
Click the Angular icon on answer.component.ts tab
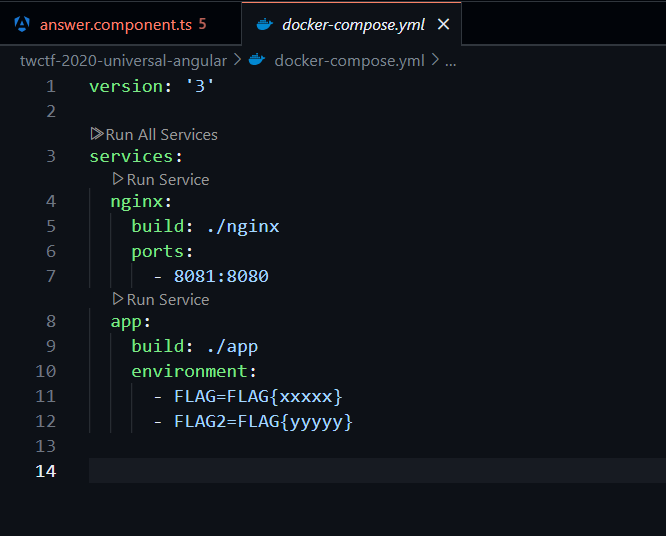22,23
